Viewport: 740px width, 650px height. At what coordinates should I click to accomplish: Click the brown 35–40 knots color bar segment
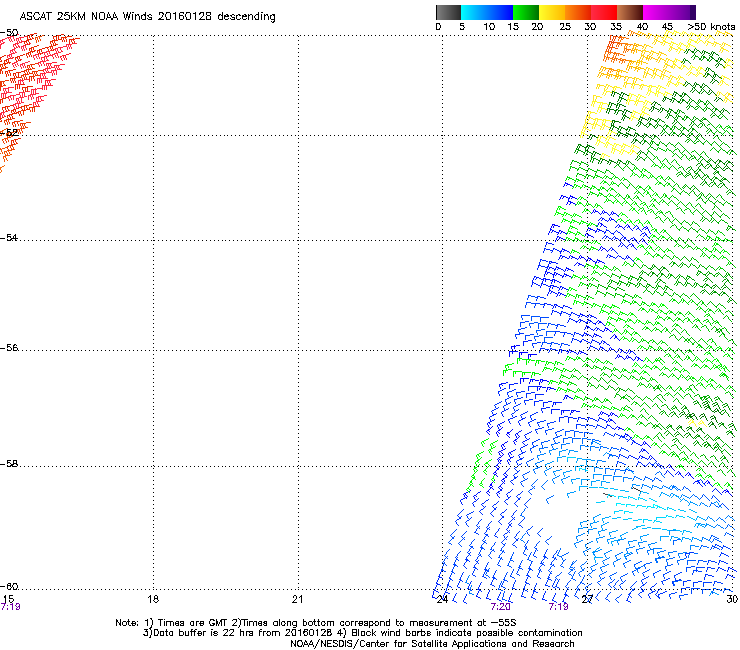tap(630, 12)
